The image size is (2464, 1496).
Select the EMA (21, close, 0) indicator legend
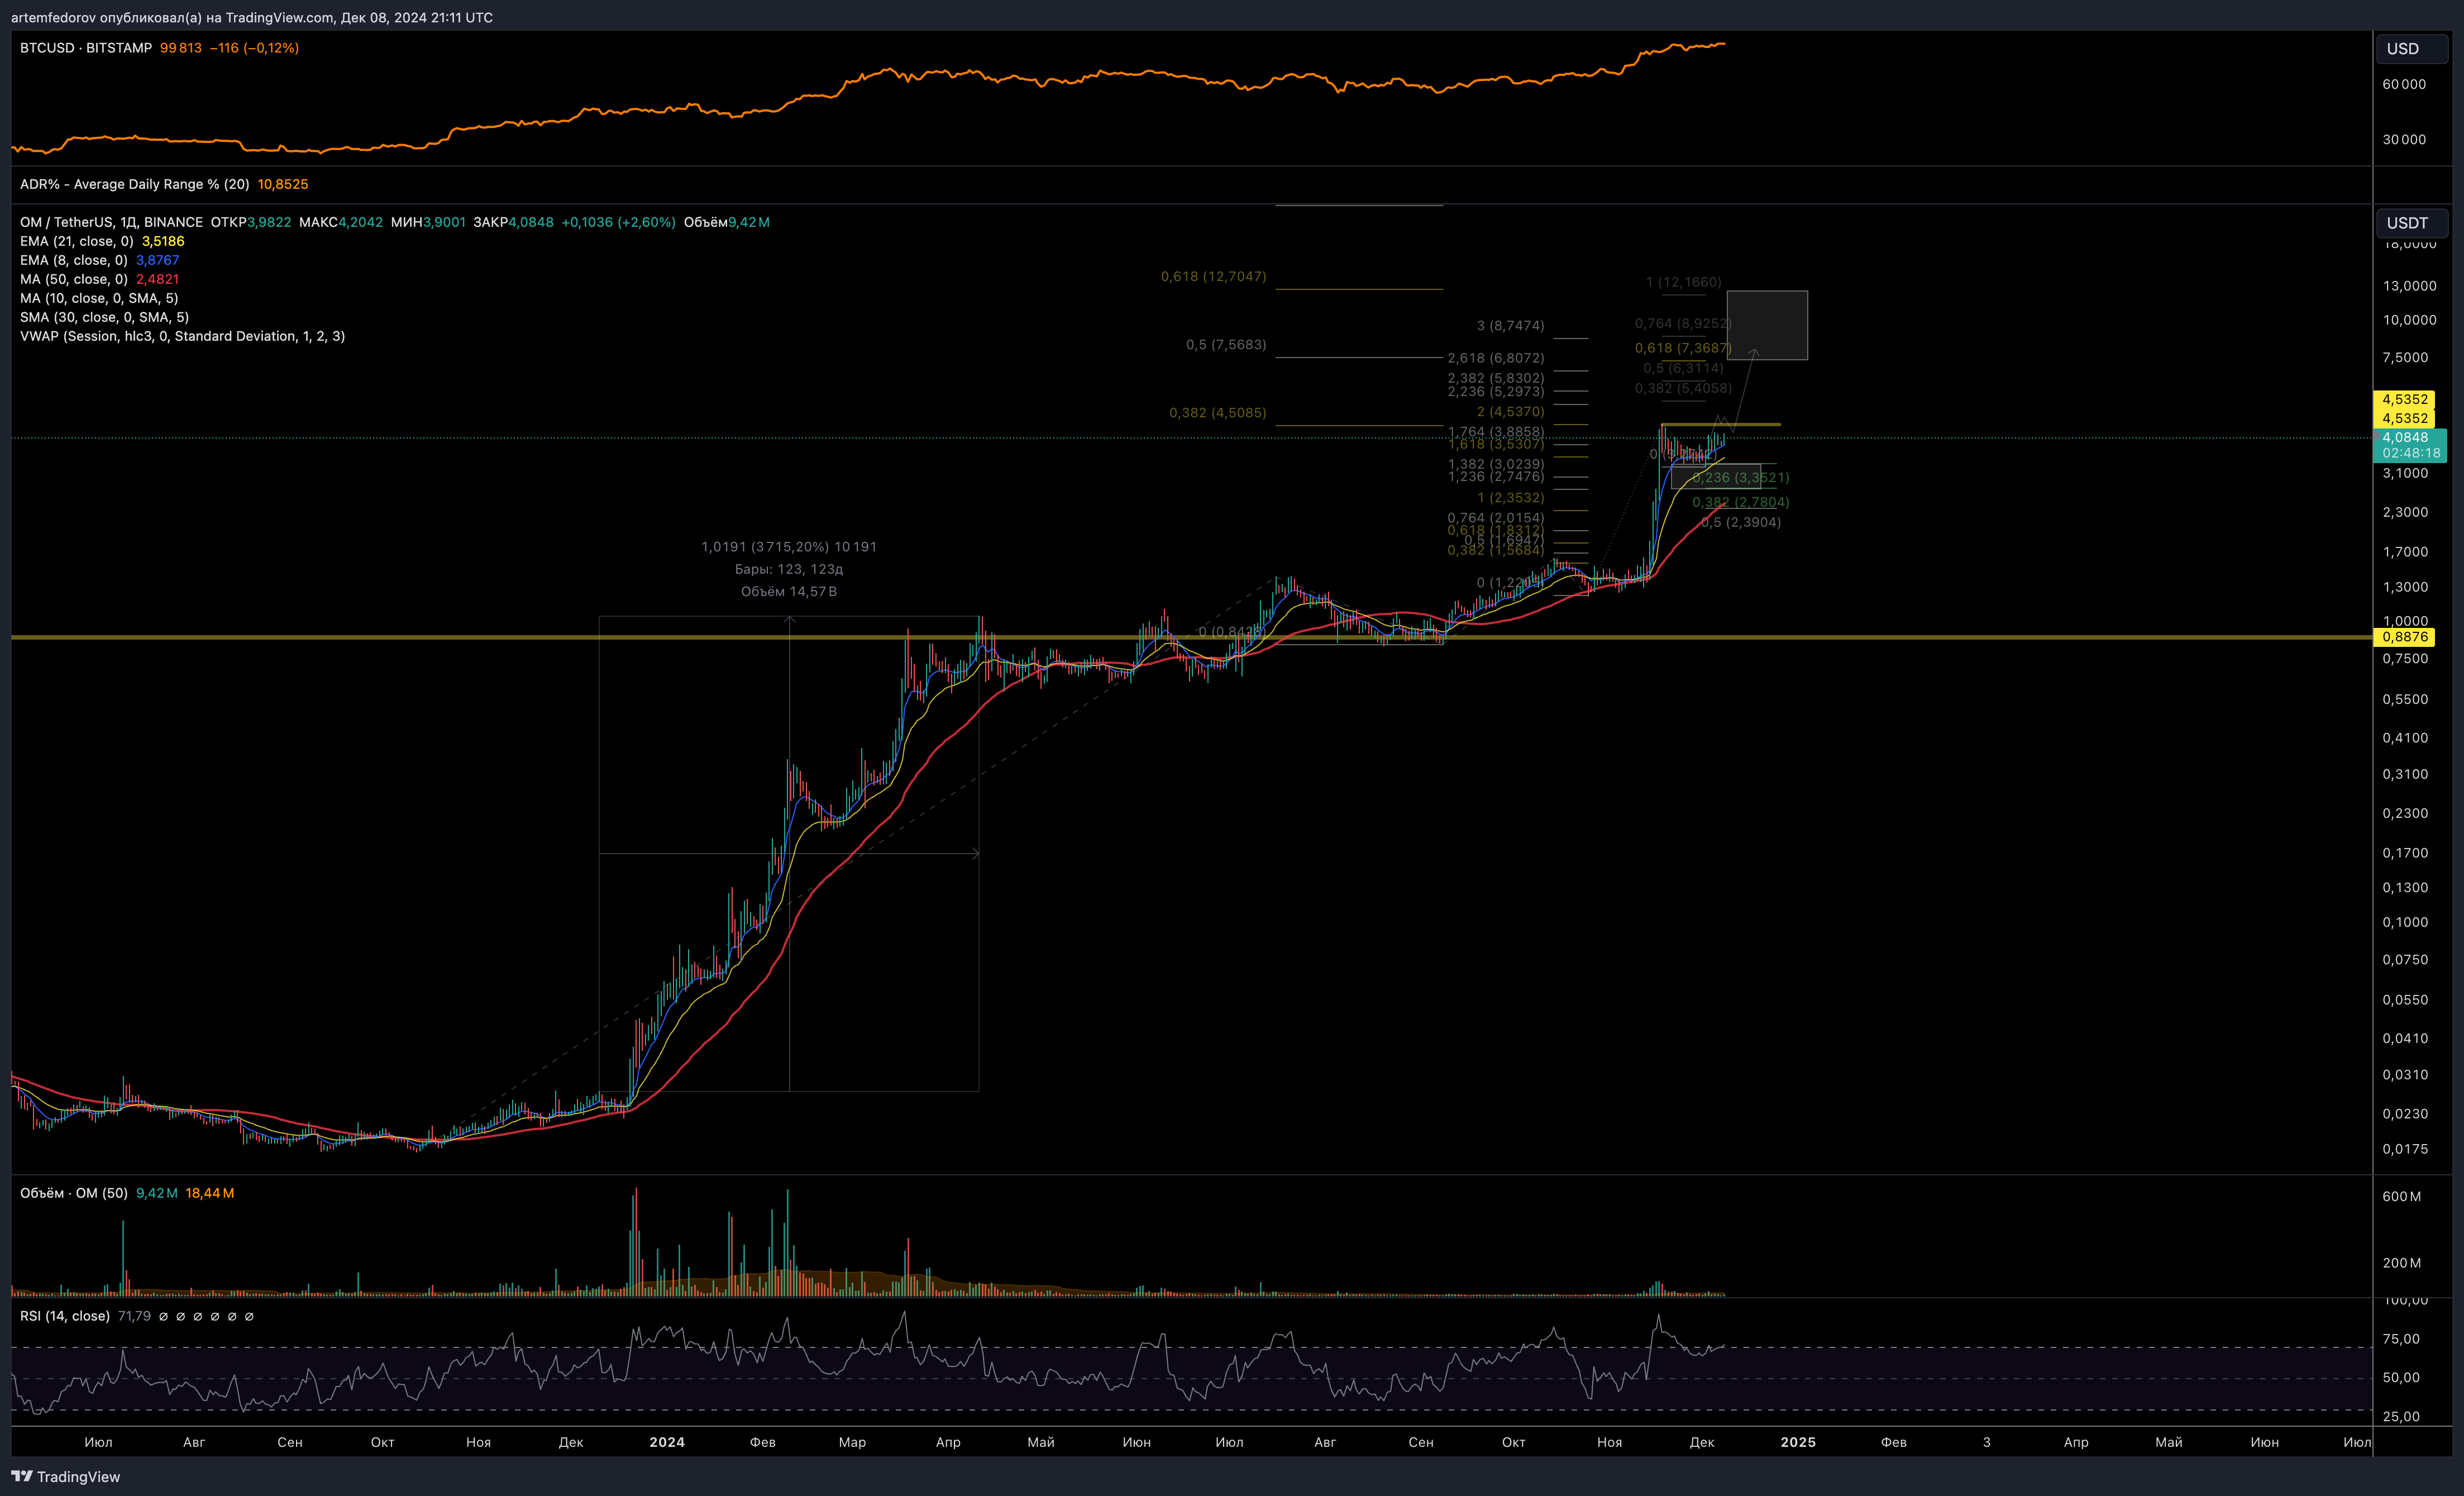tap(77, 241)
